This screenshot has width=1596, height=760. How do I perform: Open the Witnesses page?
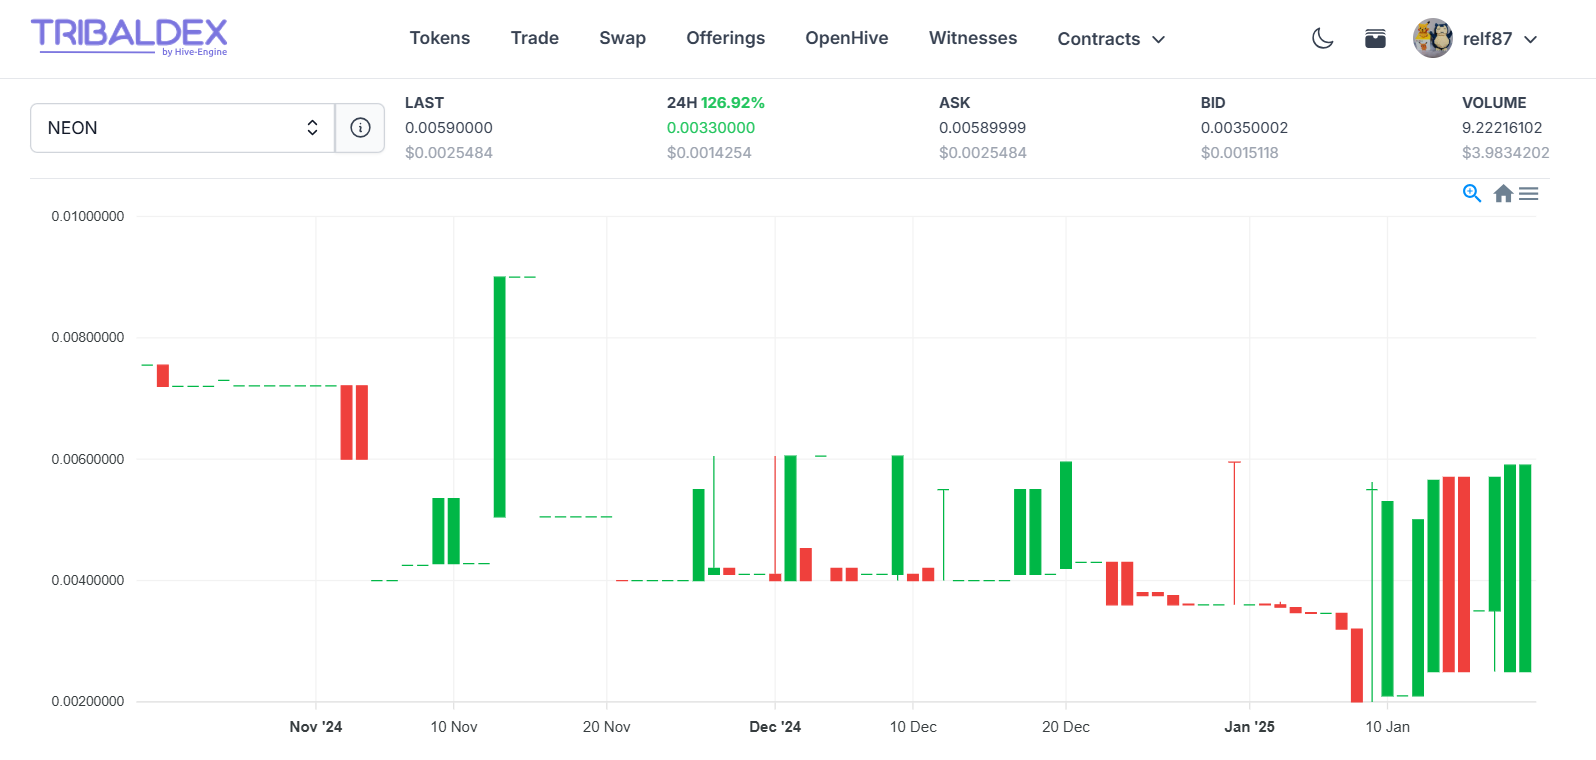[972, 38]
